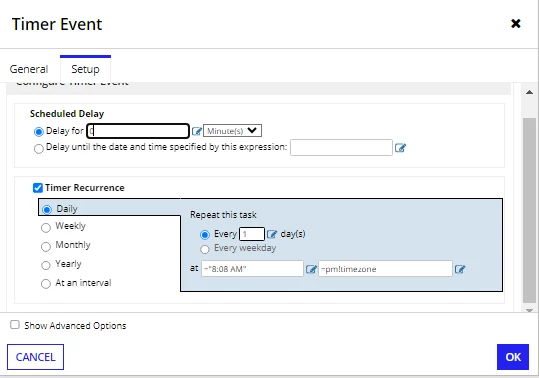Open expression editor beside Delay for field
This screenshot has width=539, height=378.
tap(197, 131)
